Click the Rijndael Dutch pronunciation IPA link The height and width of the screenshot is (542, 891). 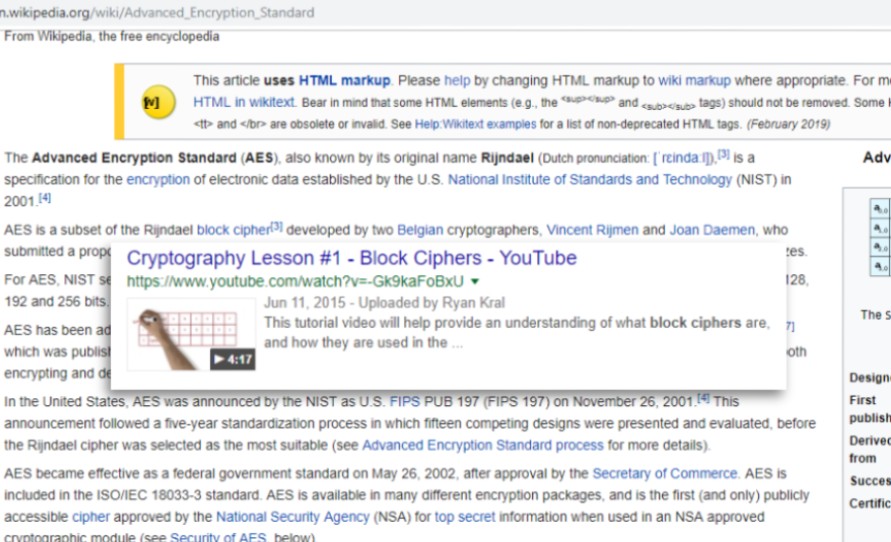coord(684,158)
